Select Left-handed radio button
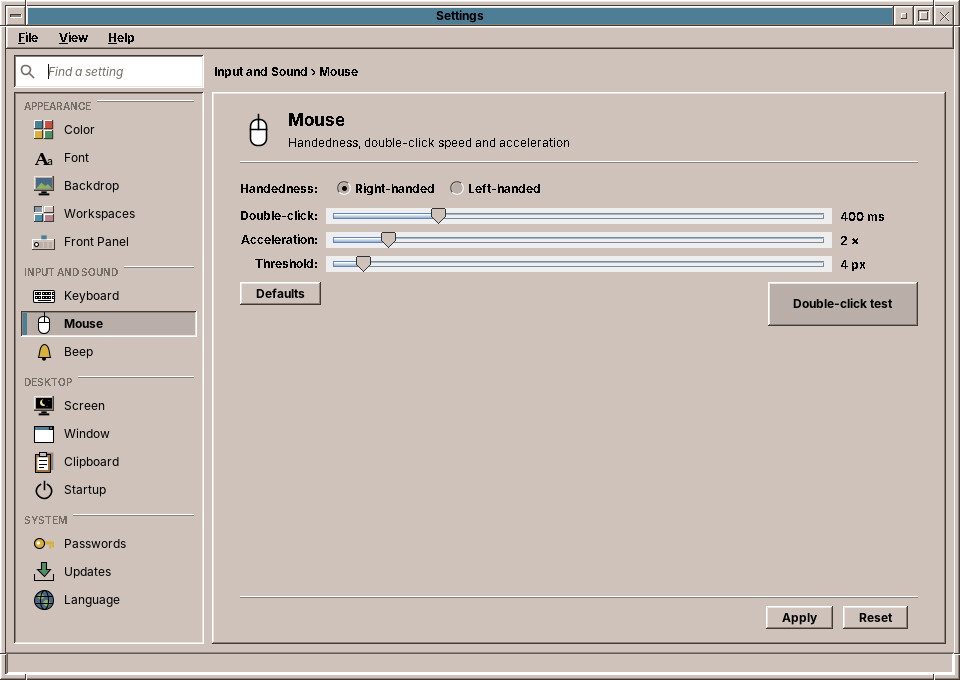The image size is (960, 680). 456,189
